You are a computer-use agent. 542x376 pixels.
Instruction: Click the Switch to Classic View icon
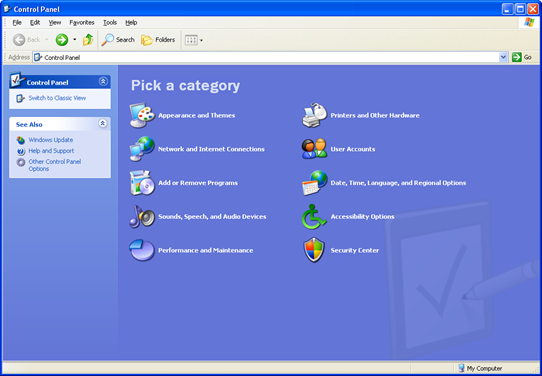(x=20, y=98)
